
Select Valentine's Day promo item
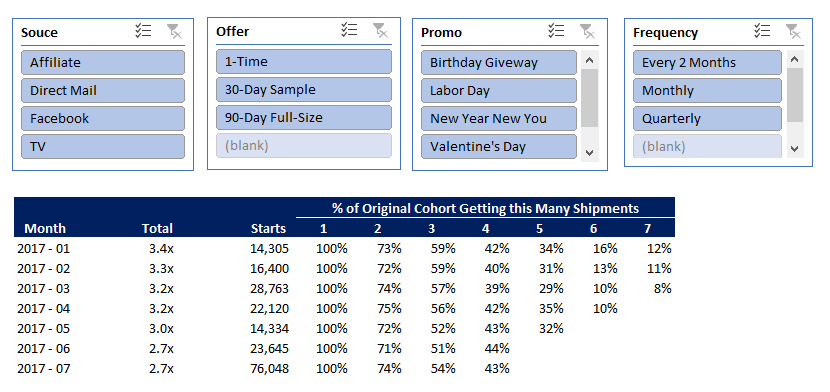click(x=499, y=147)
